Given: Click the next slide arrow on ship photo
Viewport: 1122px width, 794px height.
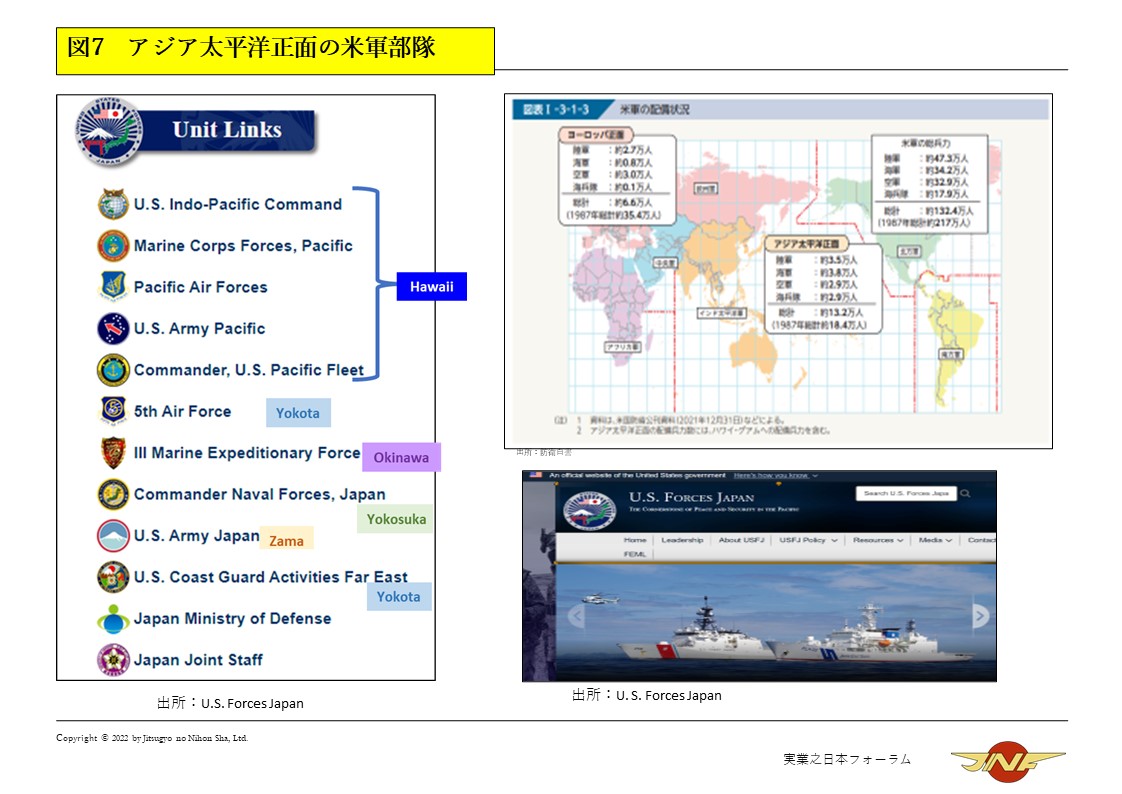Looking at the screenshot, I should [980, 615].
